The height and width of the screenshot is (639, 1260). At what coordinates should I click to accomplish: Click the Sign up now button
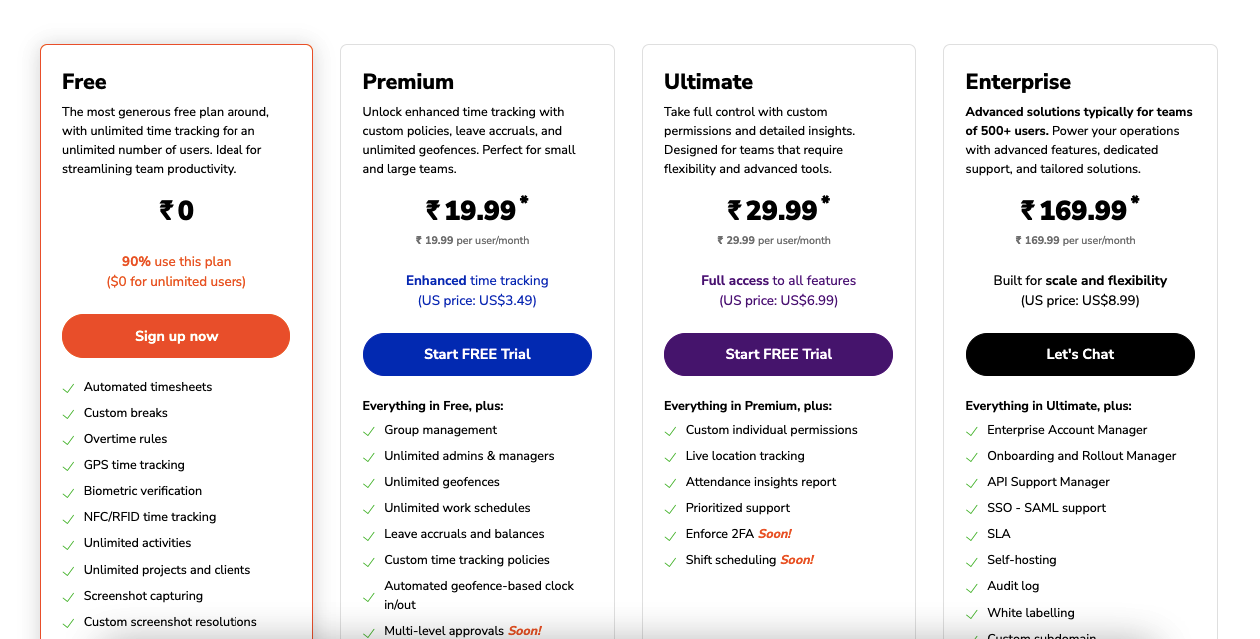point(176,336)
